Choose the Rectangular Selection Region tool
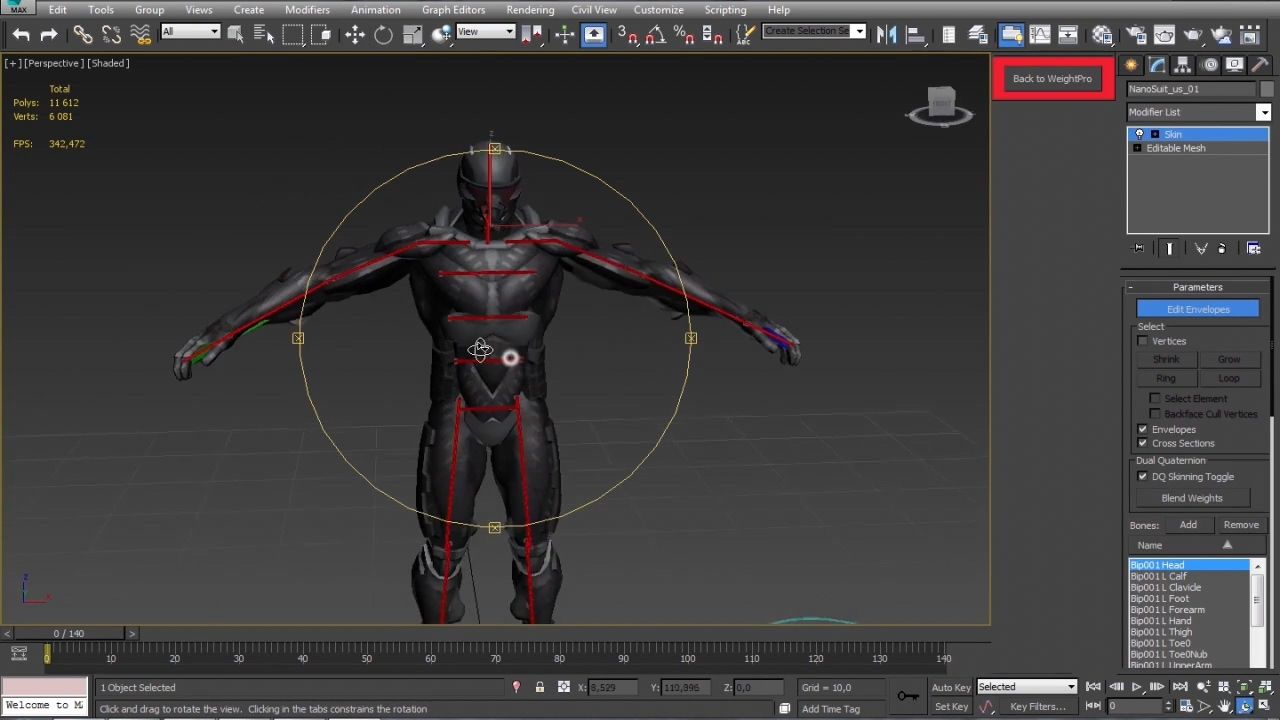This screenshot has height=720, width=1280. coord(293,35)
